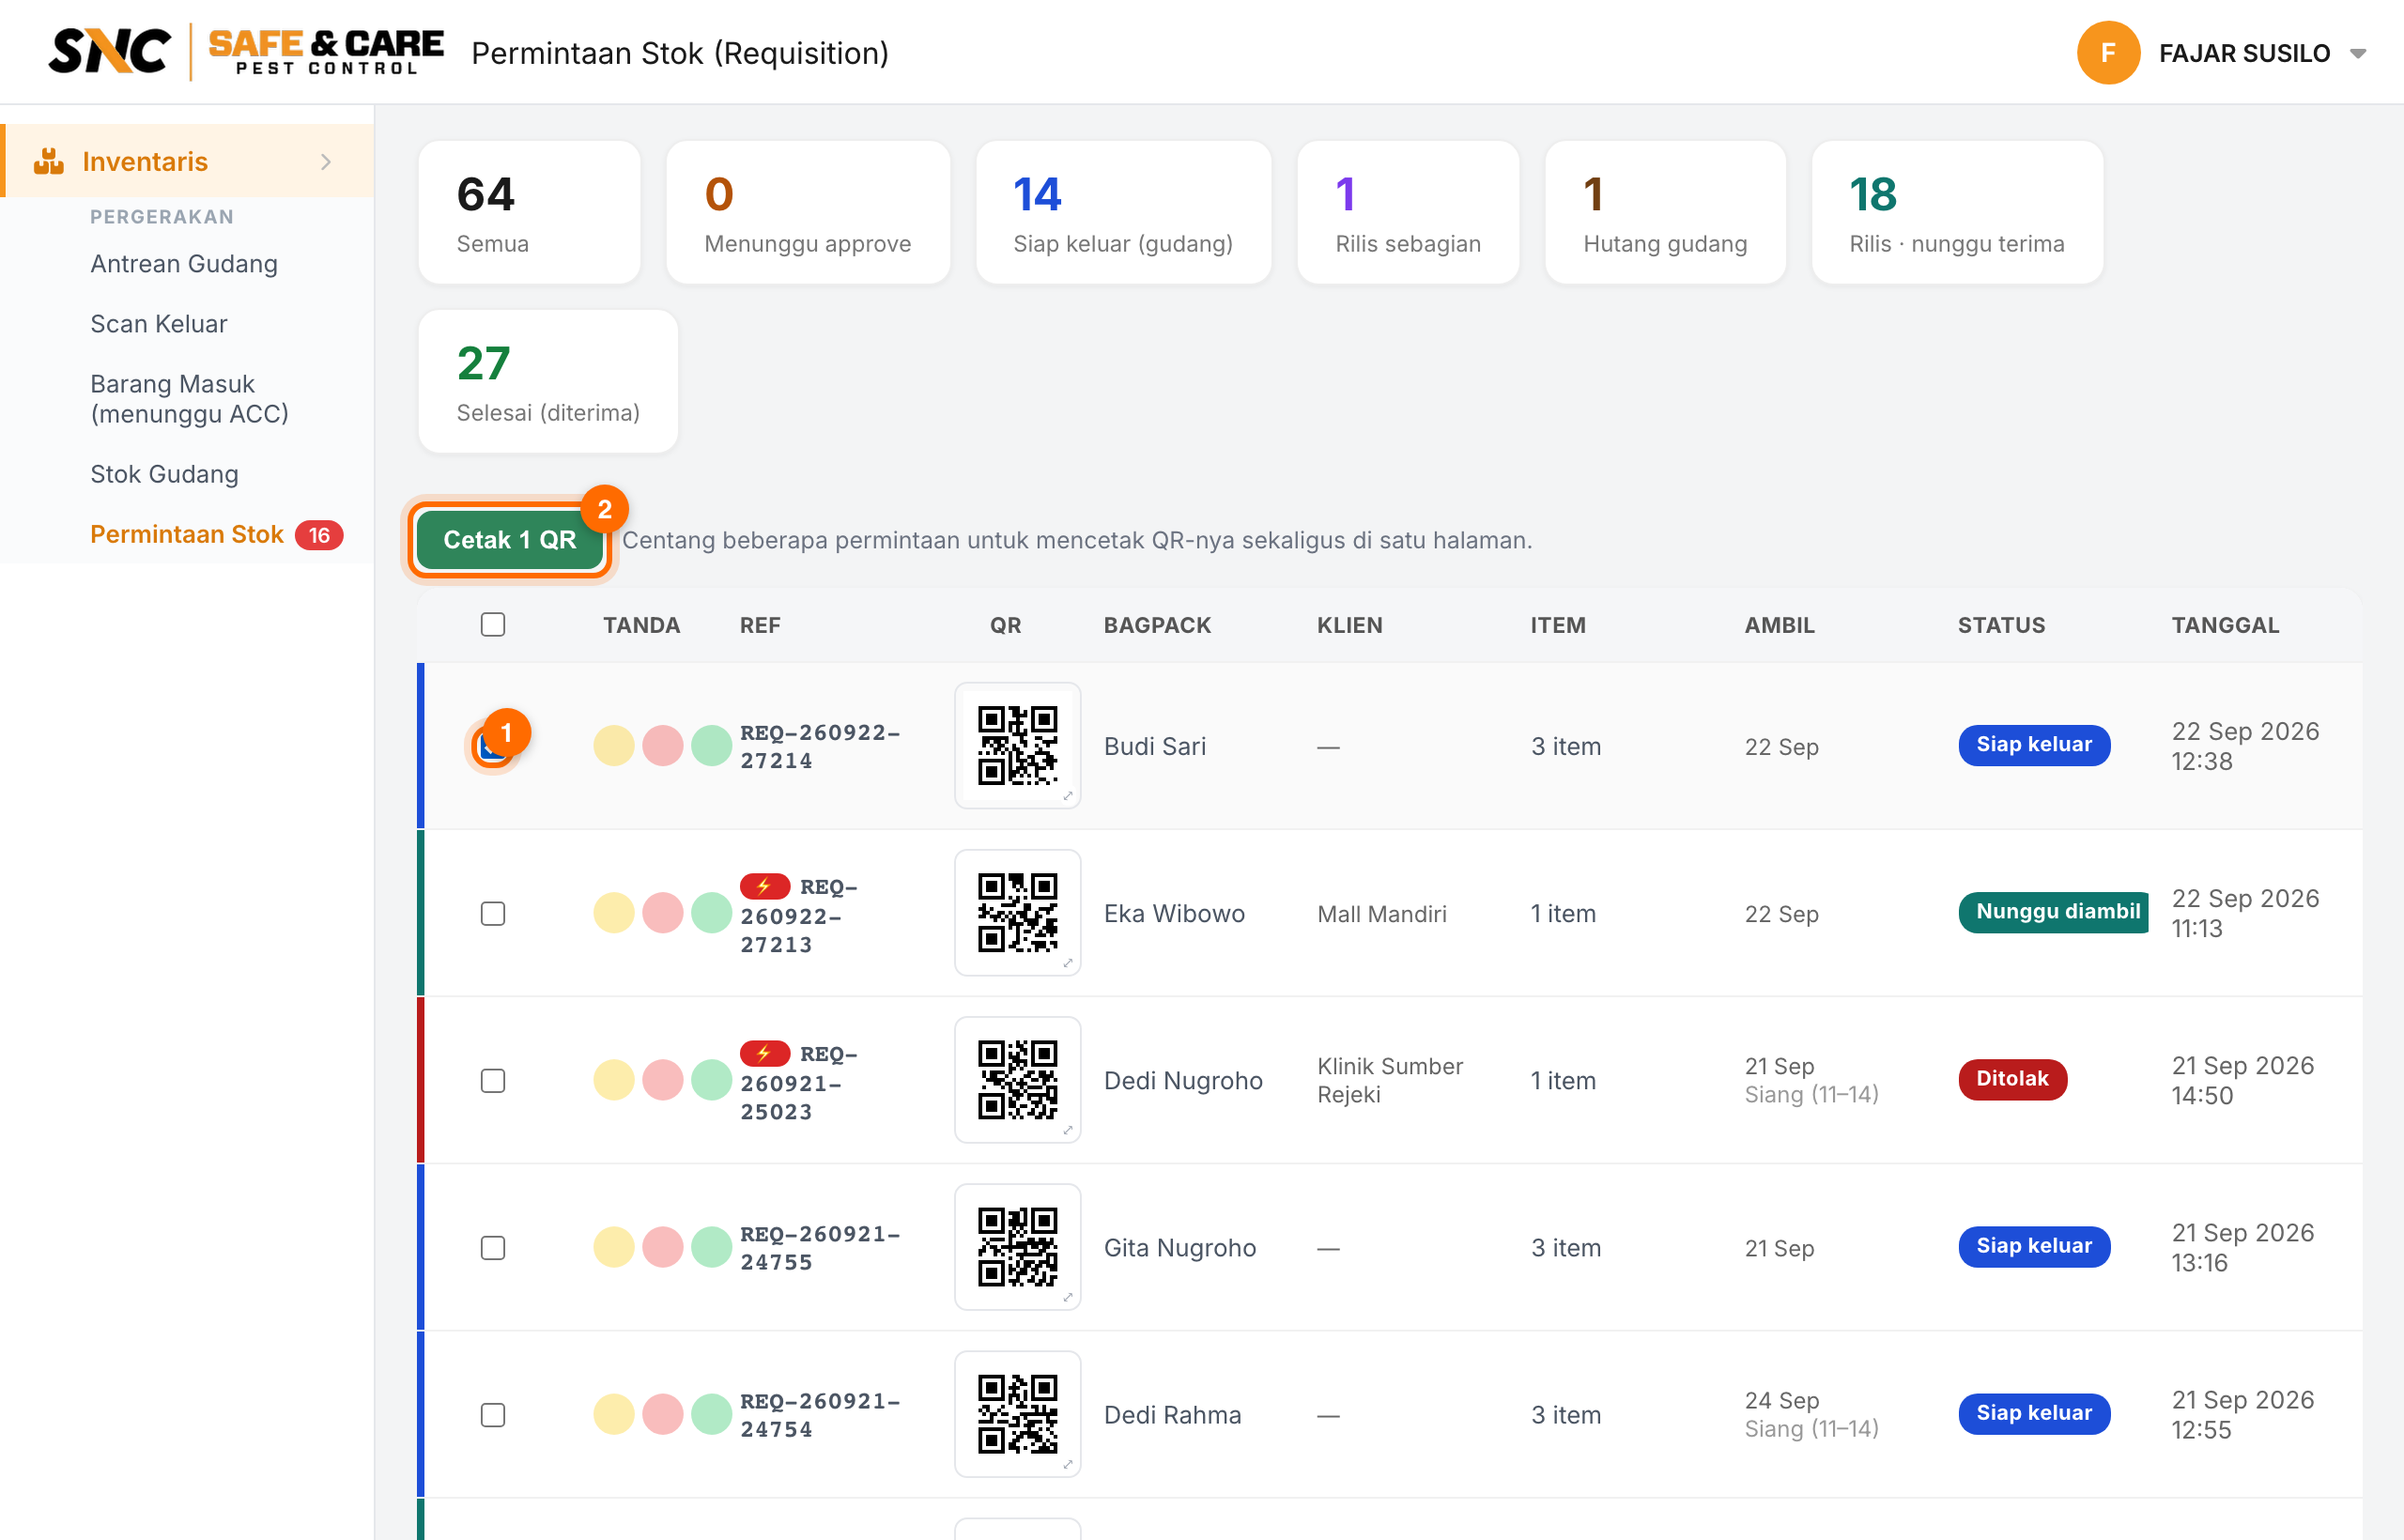Image resolution: width=2404 pixels, height=1540 pixels.
Task: Click Eka Wibowo in the Bagpack column
Action: click(1174, 914)
